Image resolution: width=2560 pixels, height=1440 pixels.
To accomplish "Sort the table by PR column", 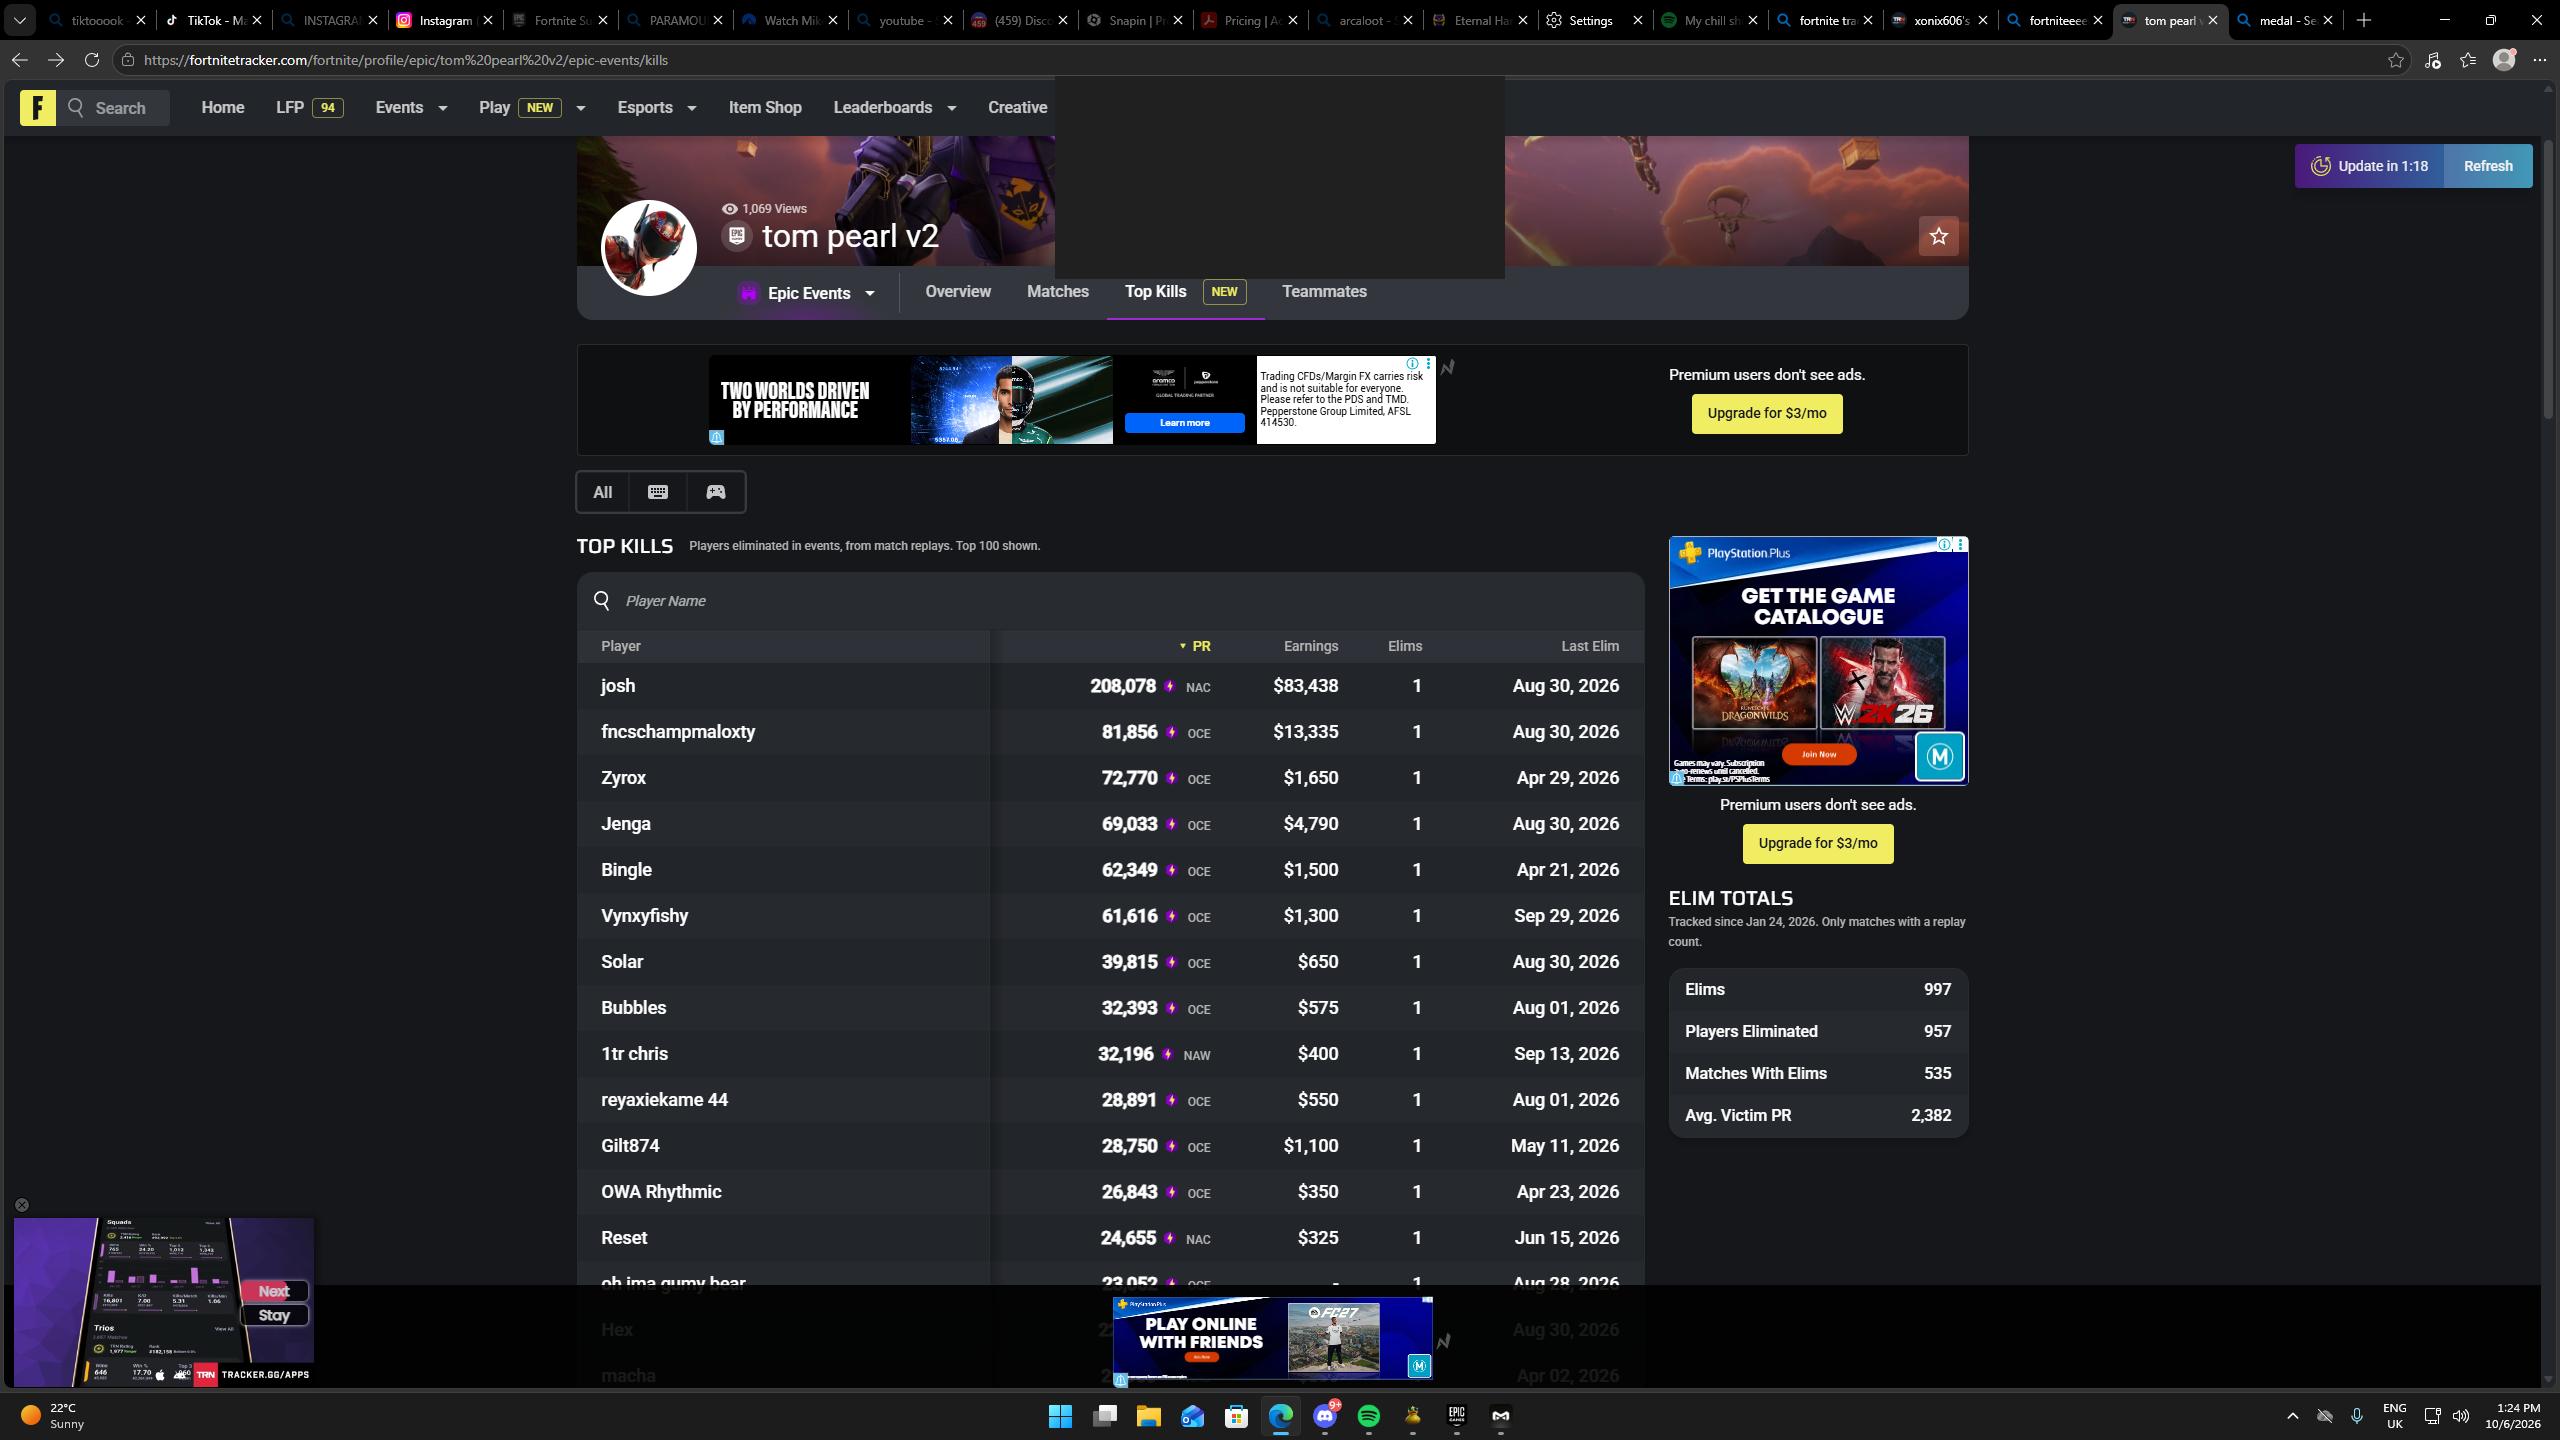I will point(1195,646).
